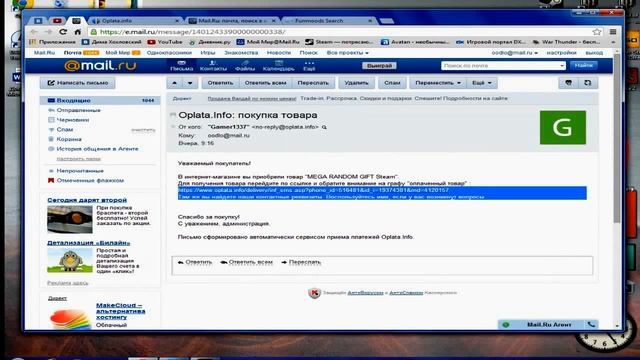Open the Входящие folder
The width and height of the screenshot is (640, 360).
100,100
